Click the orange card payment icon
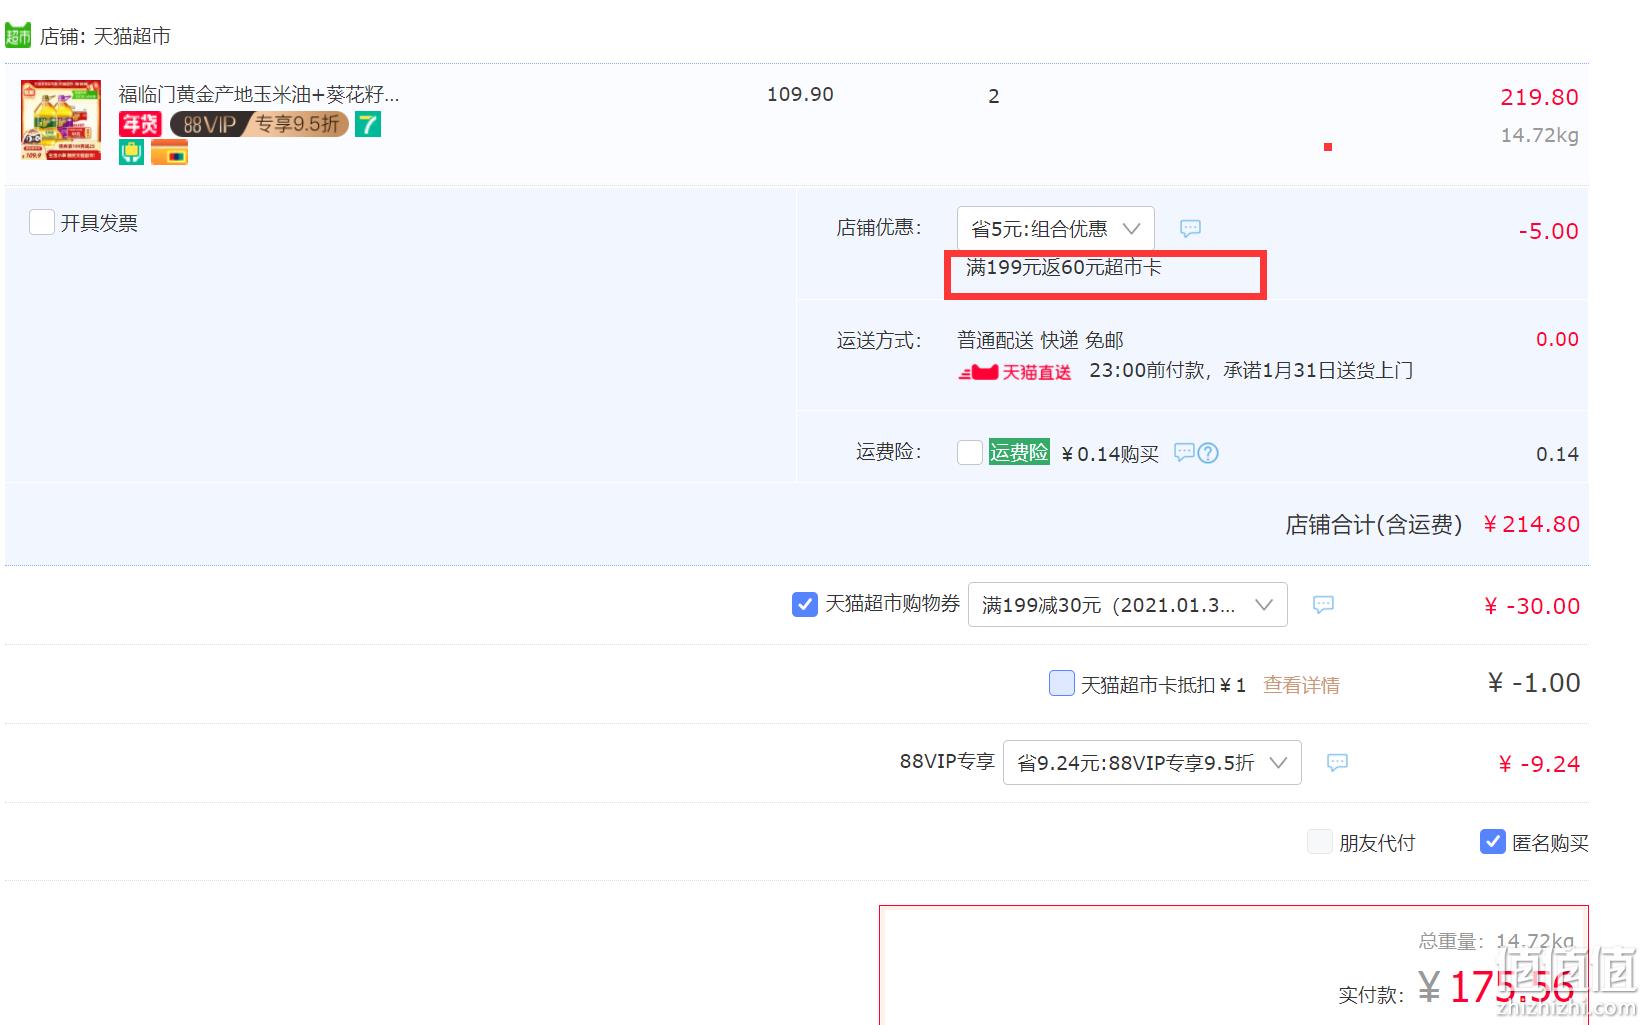 tap(169, 153)
